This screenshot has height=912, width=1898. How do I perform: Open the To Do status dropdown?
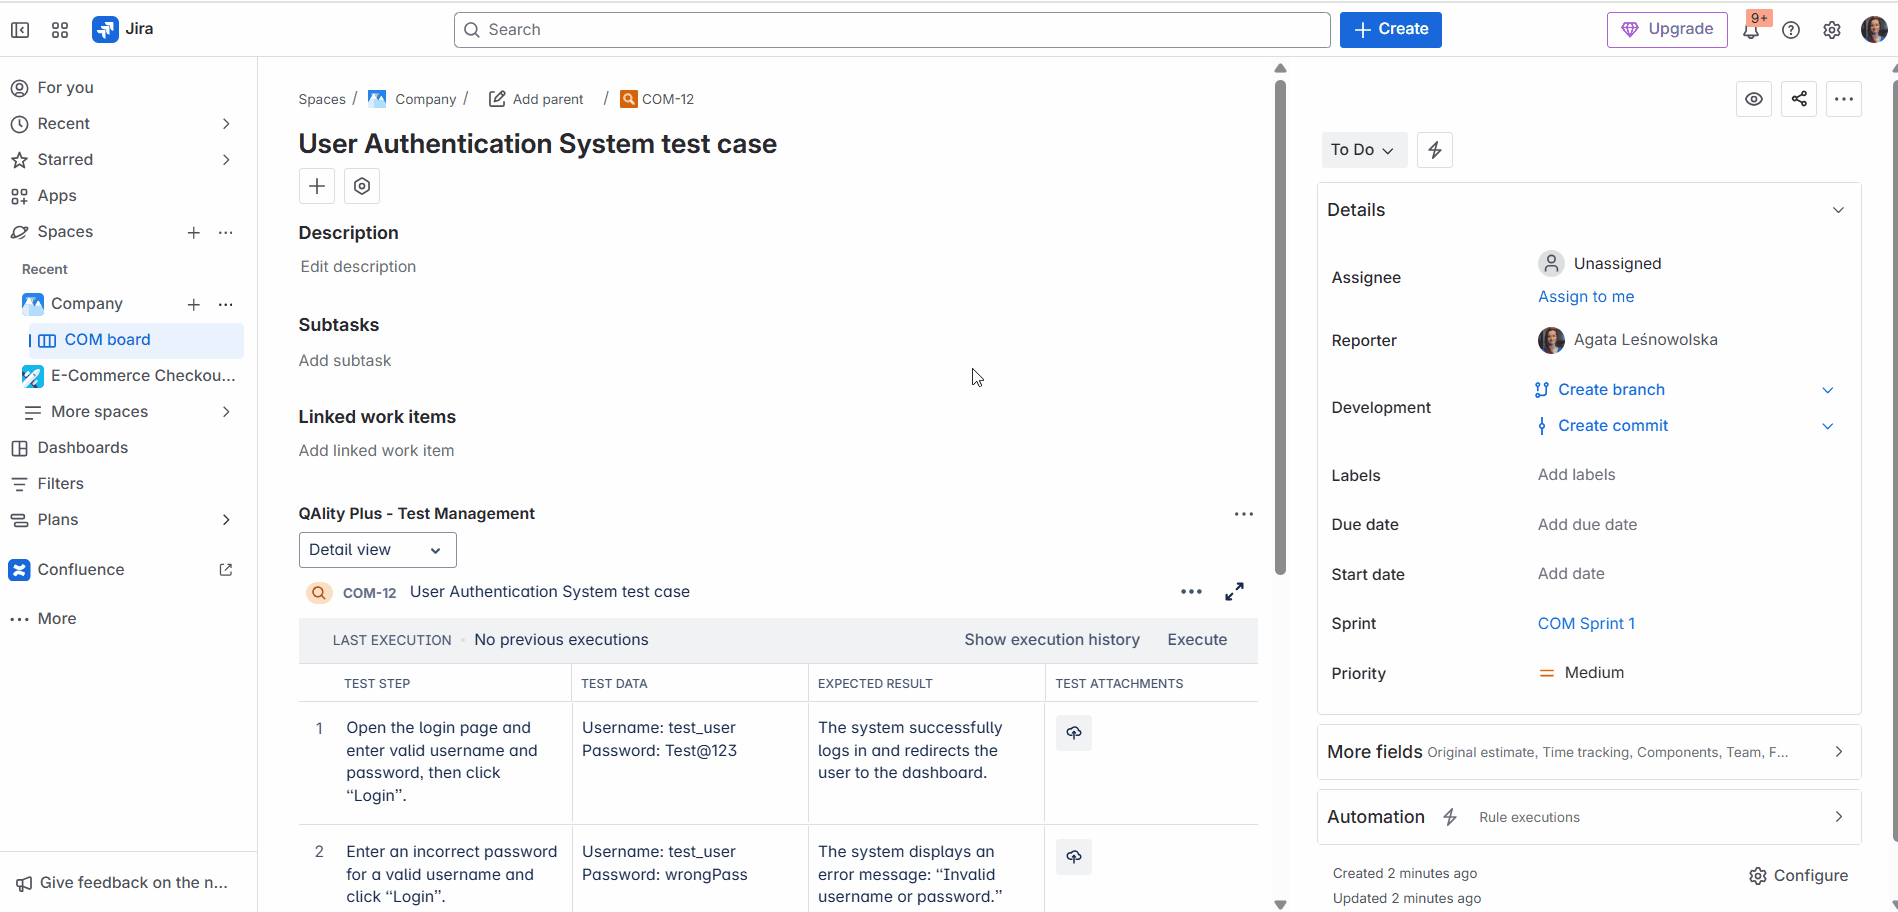(1364, 150)
